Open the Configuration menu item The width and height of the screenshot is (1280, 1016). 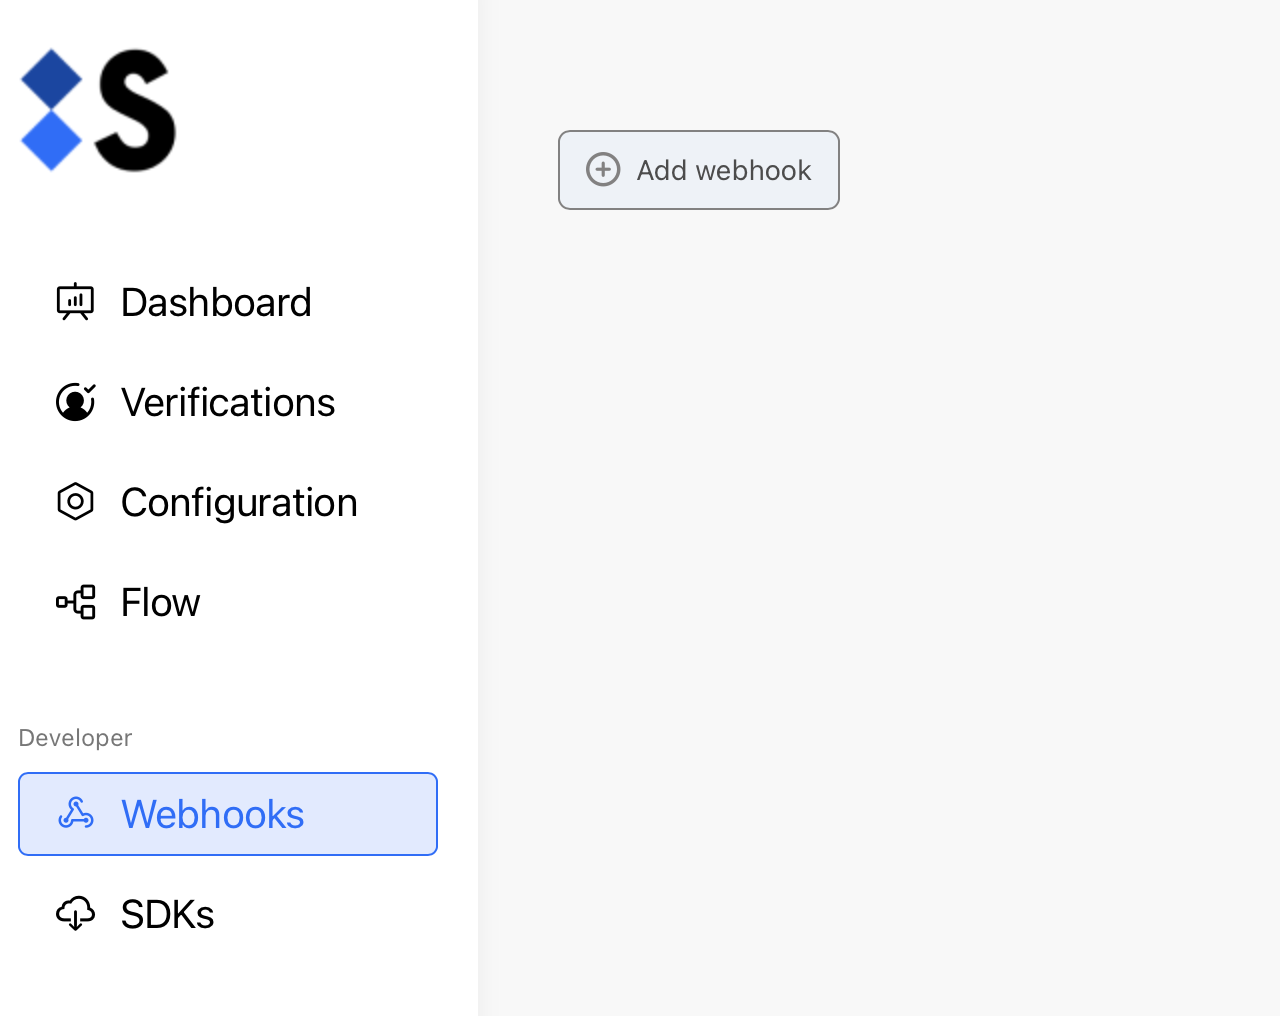click(239, 502)
